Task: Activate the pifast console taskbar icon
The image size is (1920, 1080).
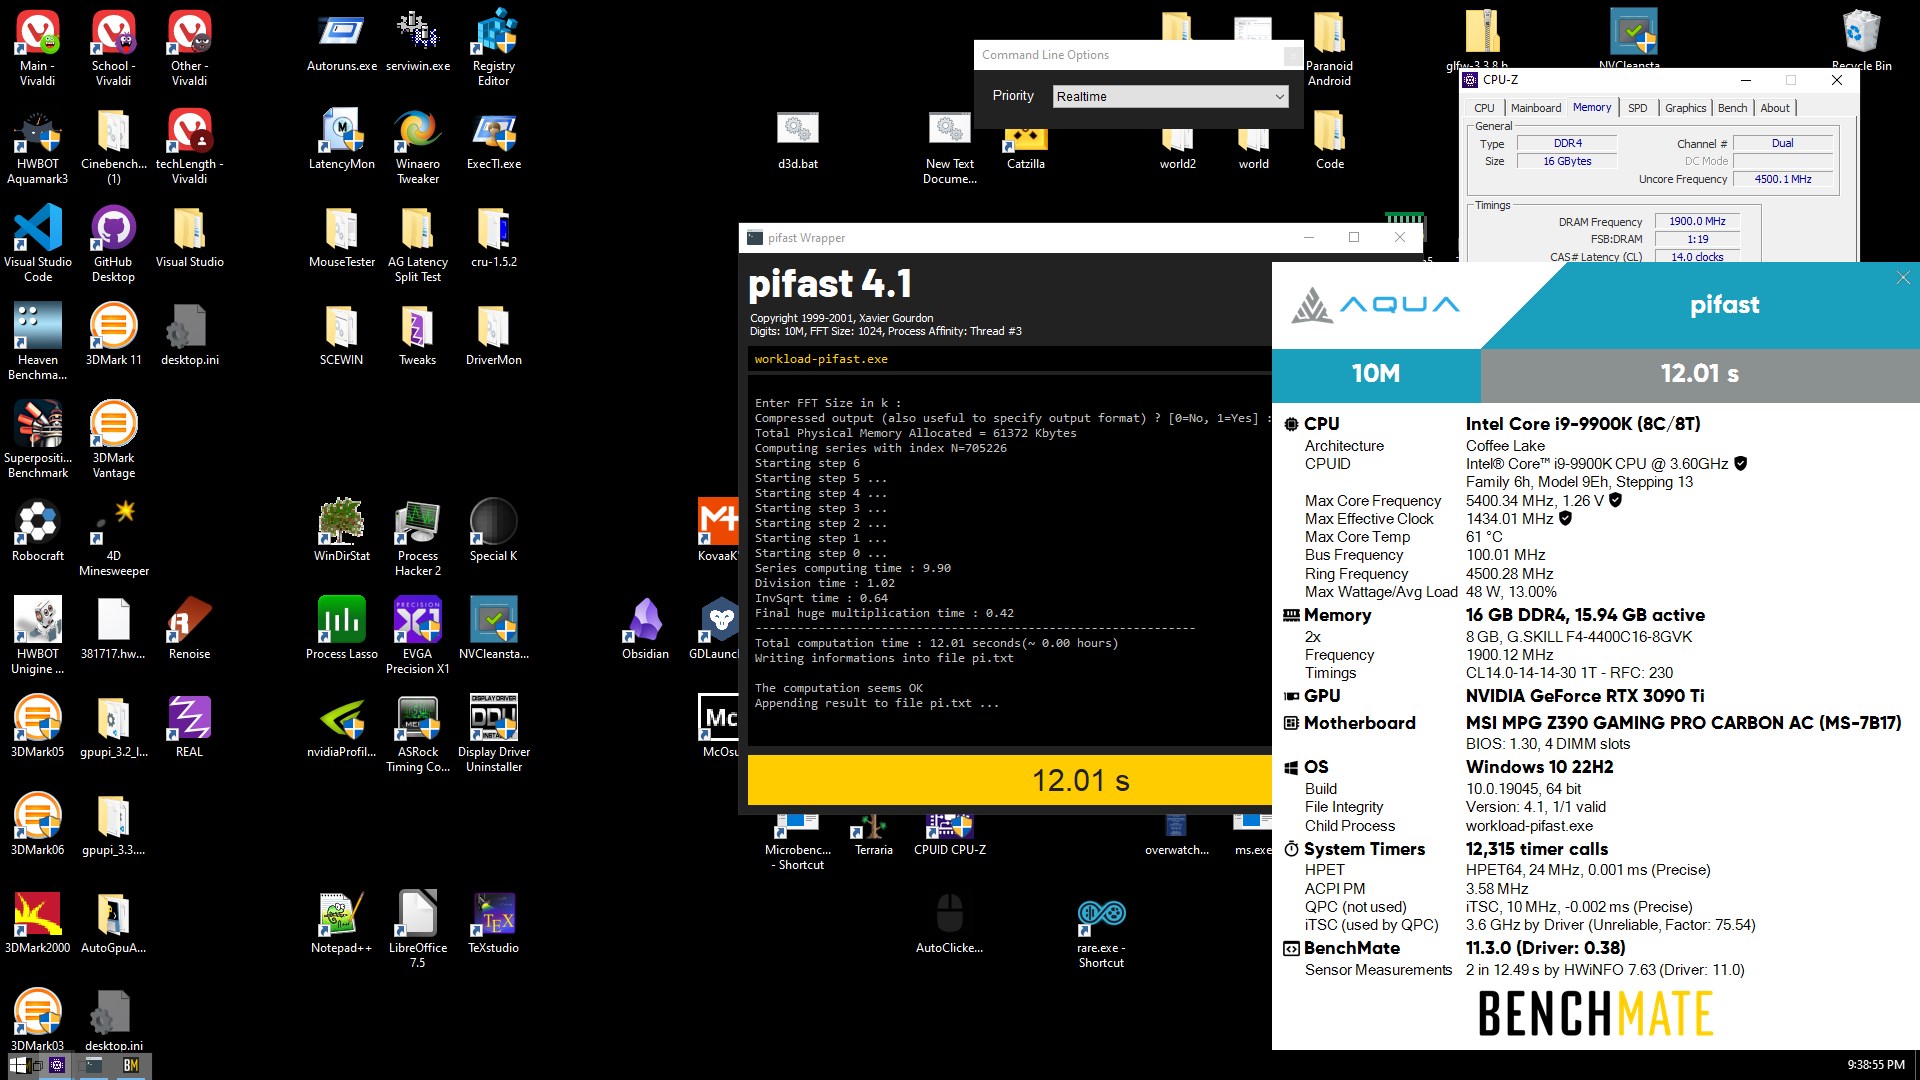Action: 94,1065
